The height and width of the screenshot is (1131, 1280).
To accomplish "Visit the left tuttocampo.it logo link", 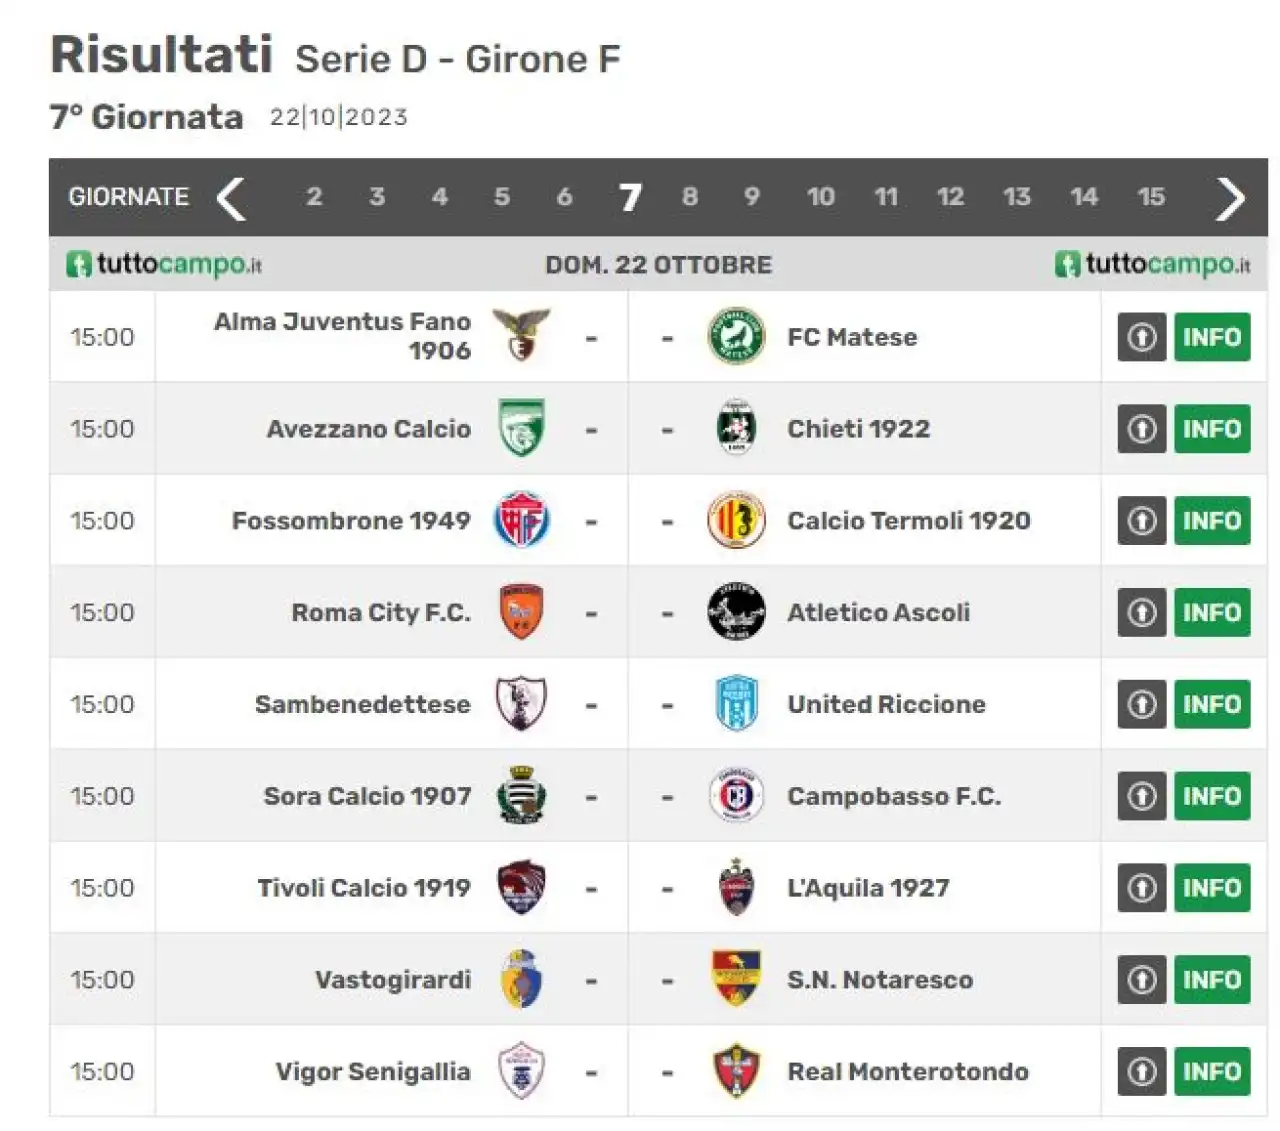I will pos(164,264).
